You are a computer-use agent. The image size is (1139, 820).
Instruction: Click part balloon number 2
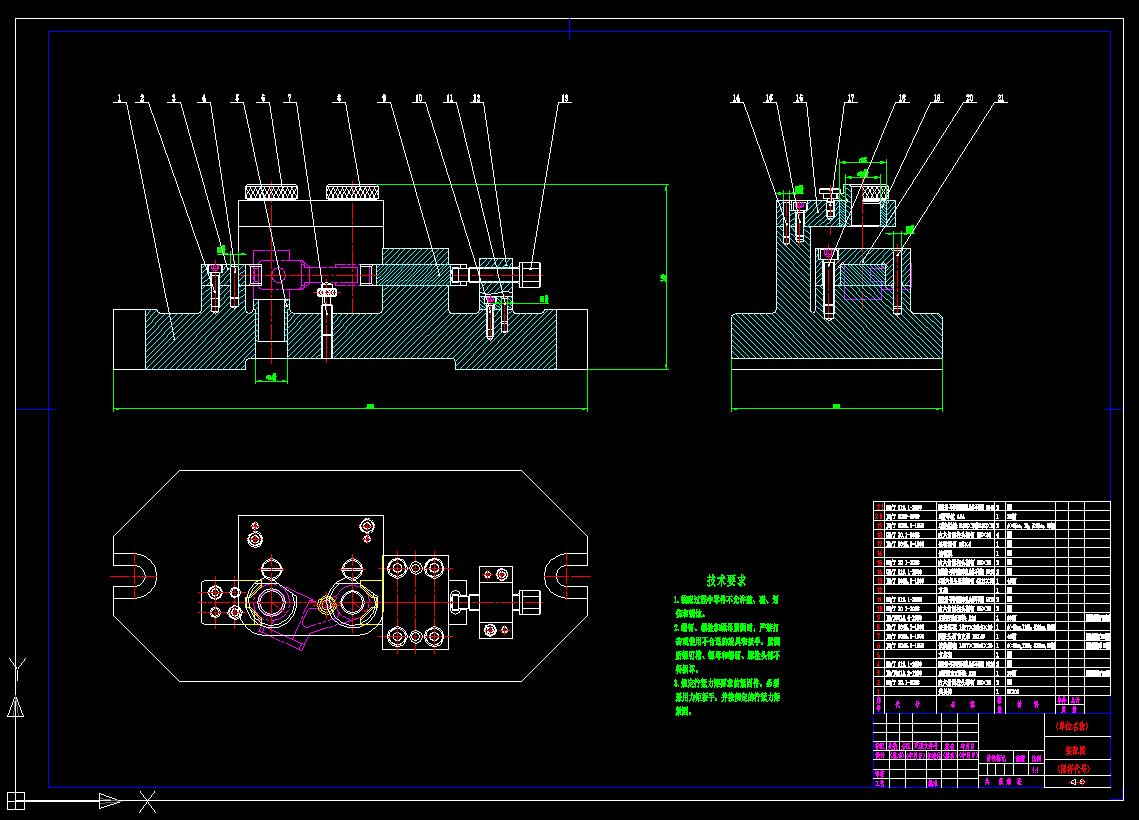click(142, 98)
